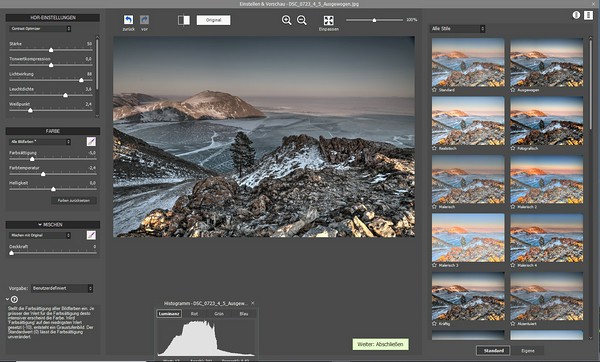Adjust the Weißpunkt slider handle

30,110
